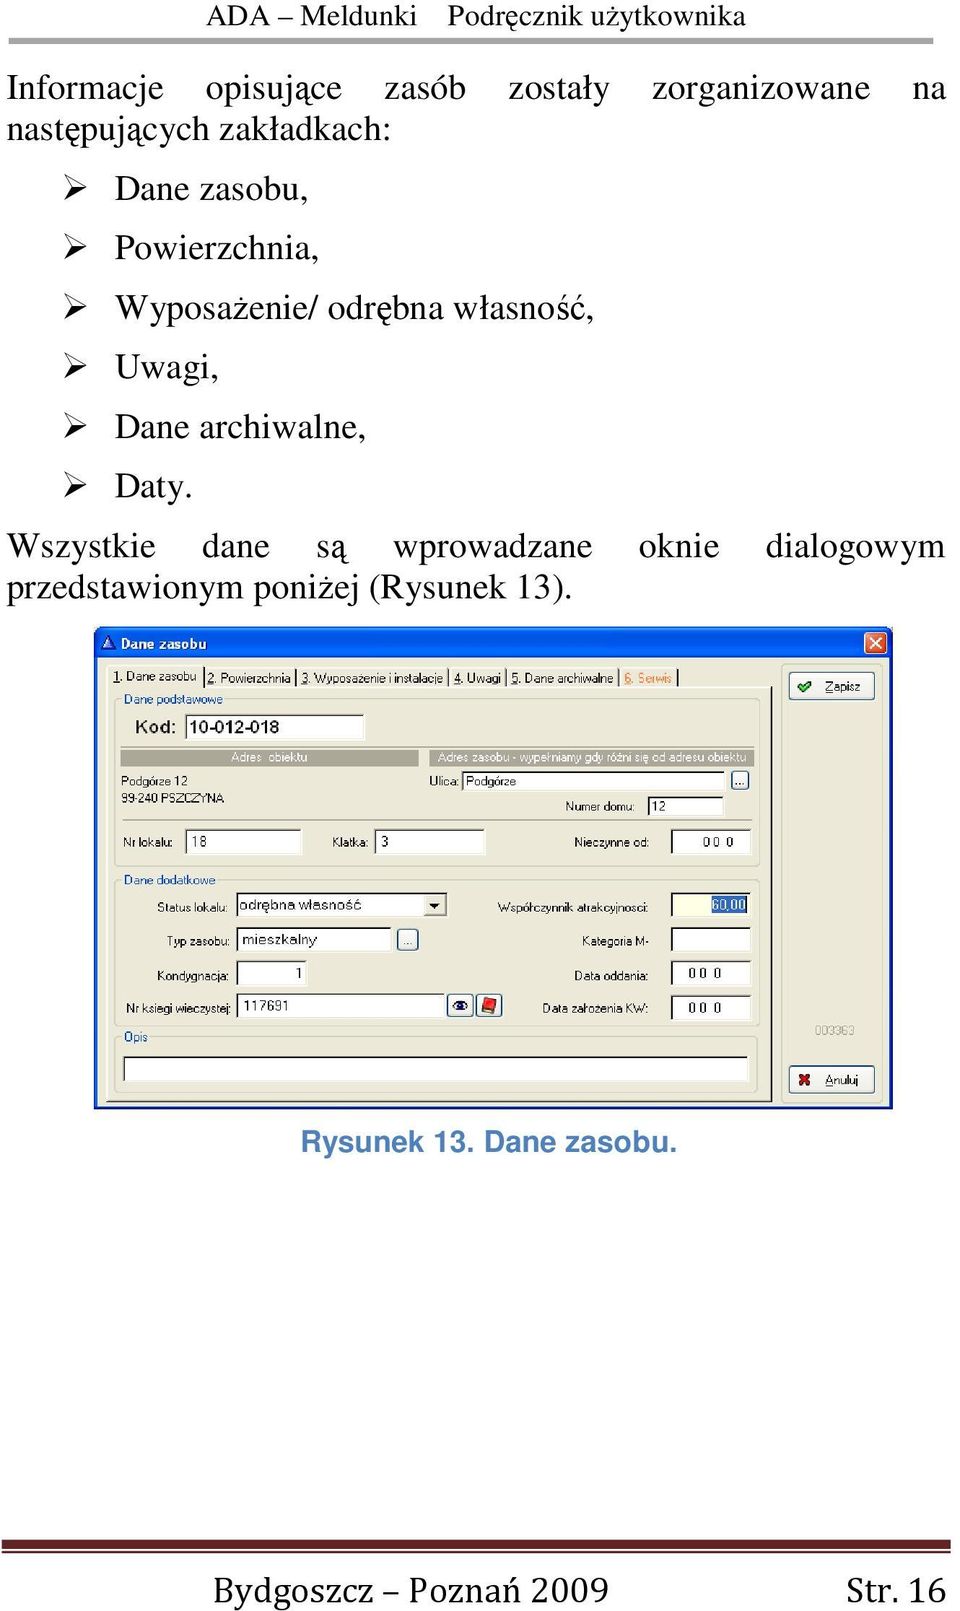Click the Współczynnik atrakcyjności field
Screen dimensions: 960x1611
[x=710, y=905]
